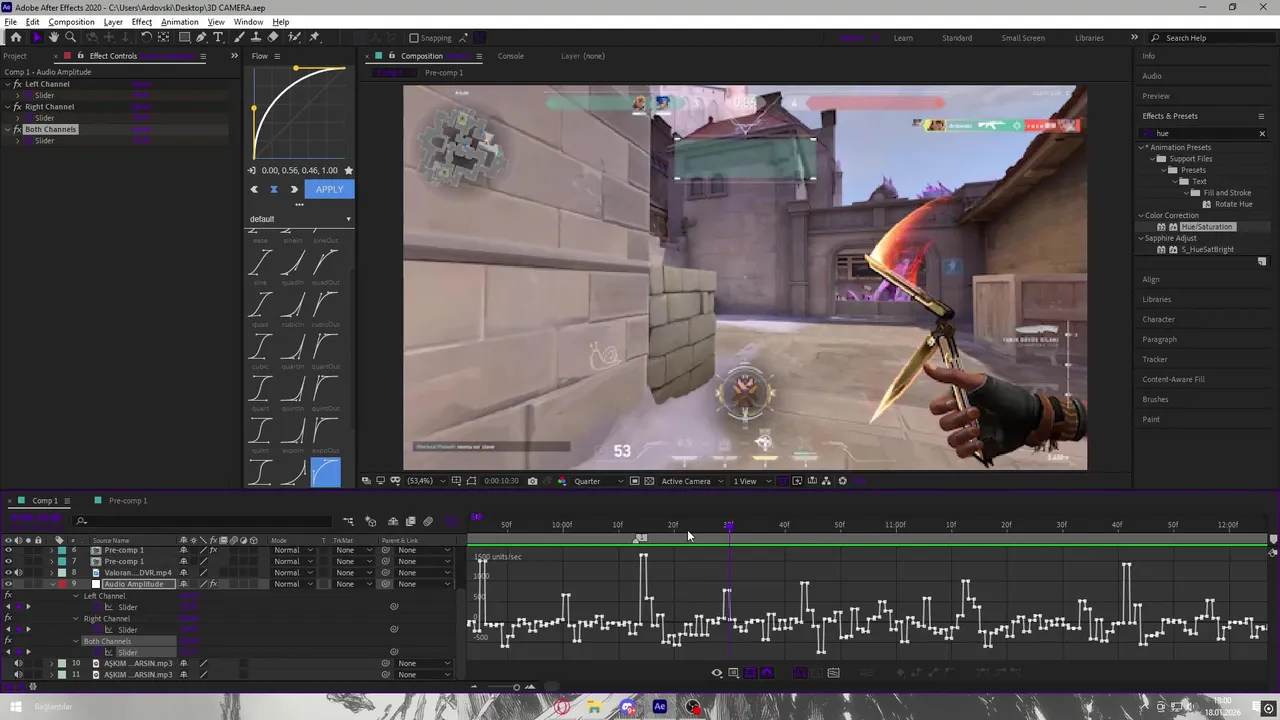Viewport: 1280px width, 720px height.
Task: Collapse the Audio Amplitude layer twirl
Action: [52, 584]
